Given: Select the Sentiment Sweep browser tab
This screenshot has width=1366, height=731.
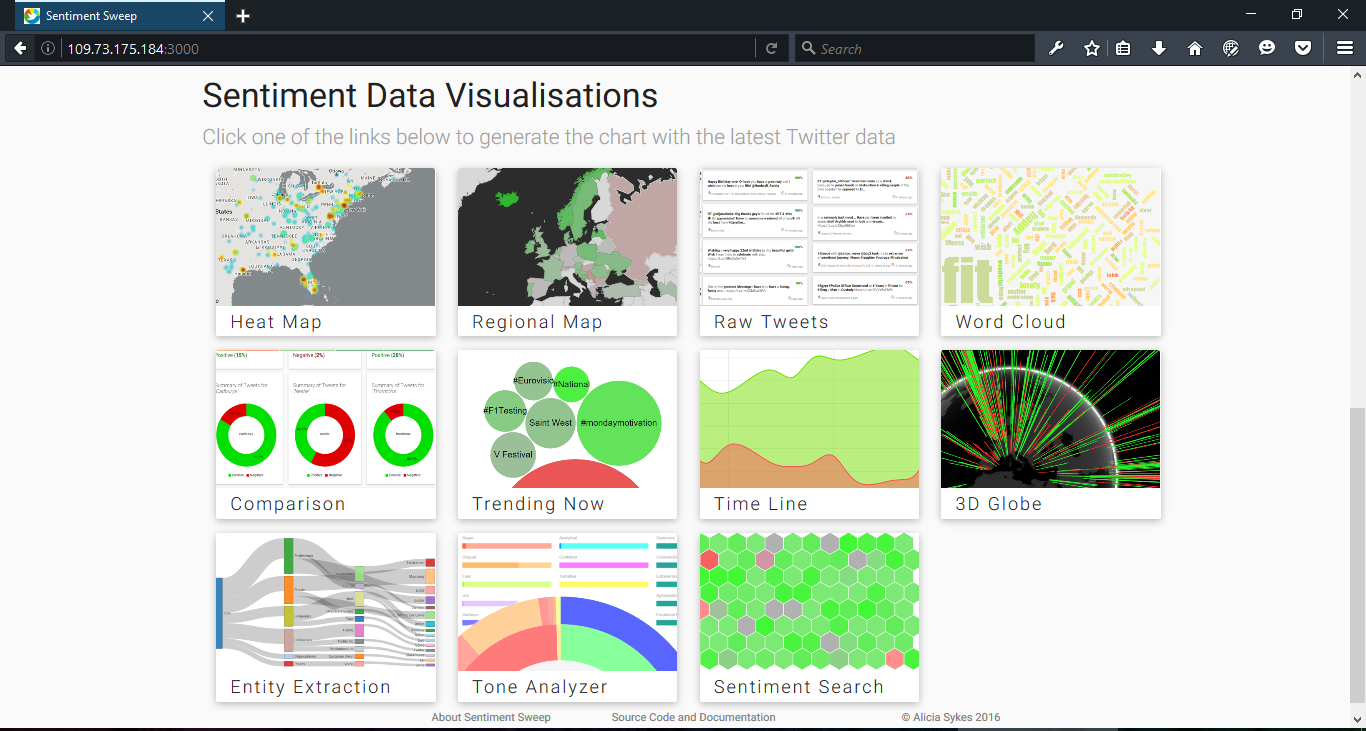Looking at the screenshot, I should 110,16.
